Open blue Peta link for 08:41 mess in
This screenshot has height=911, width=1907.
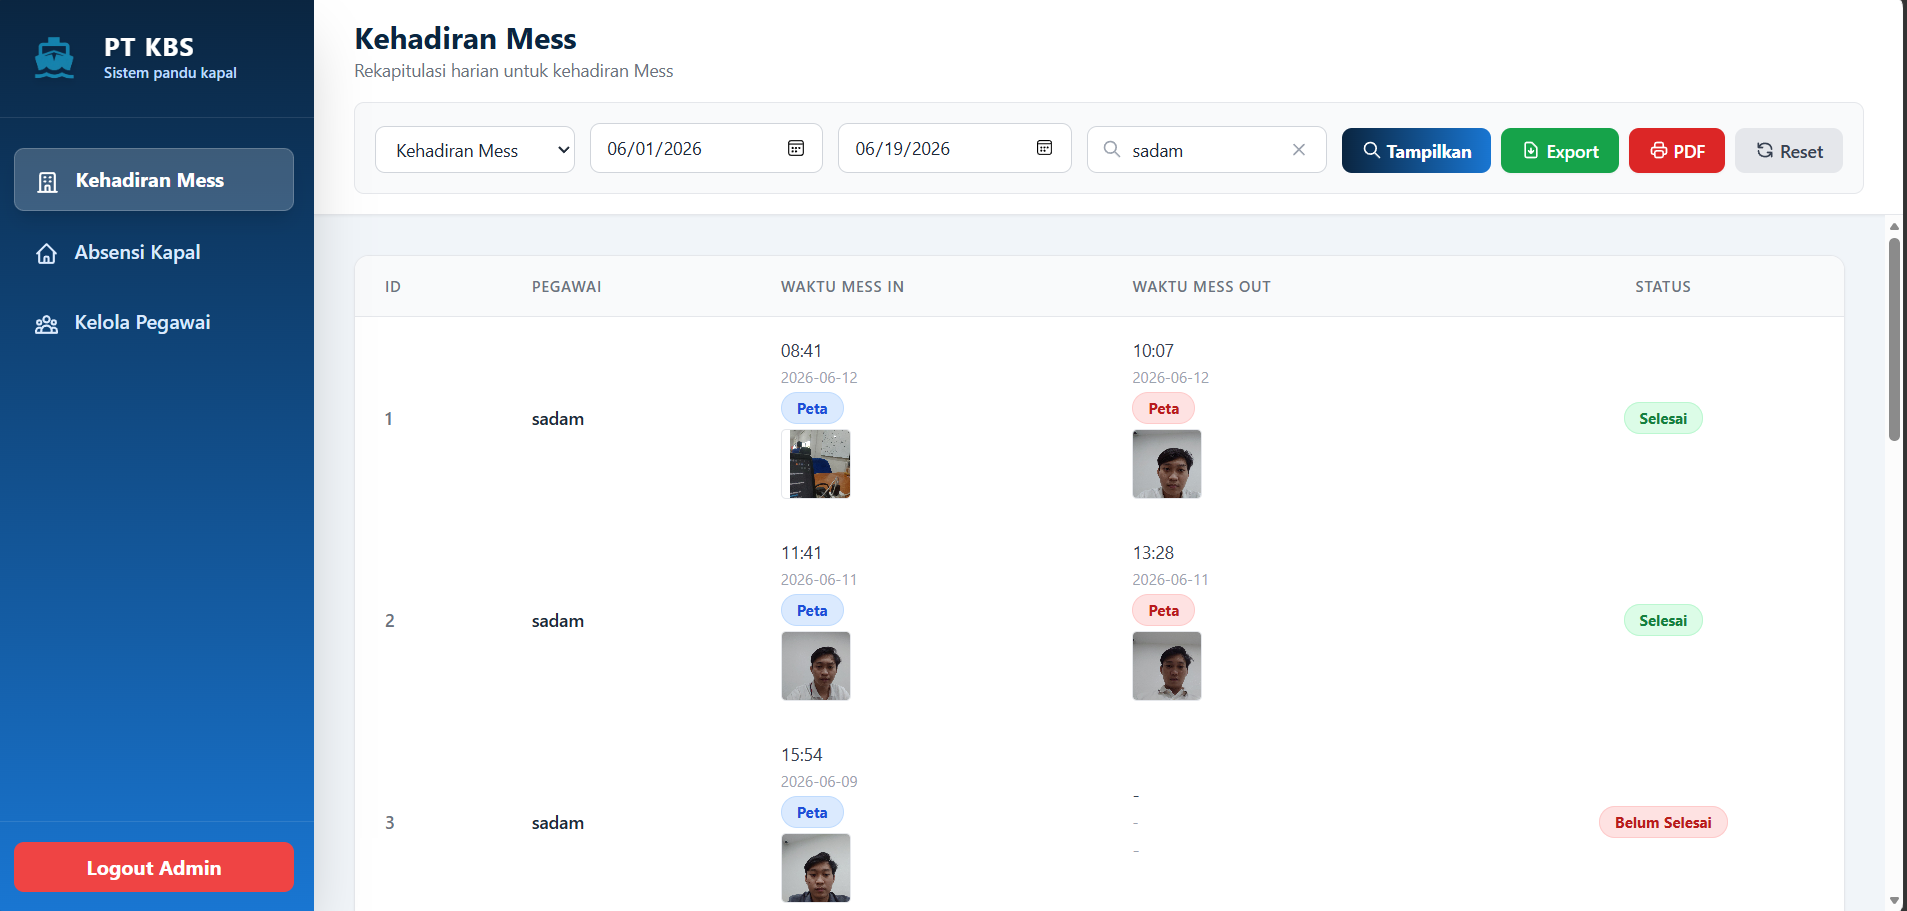point(812,408)
